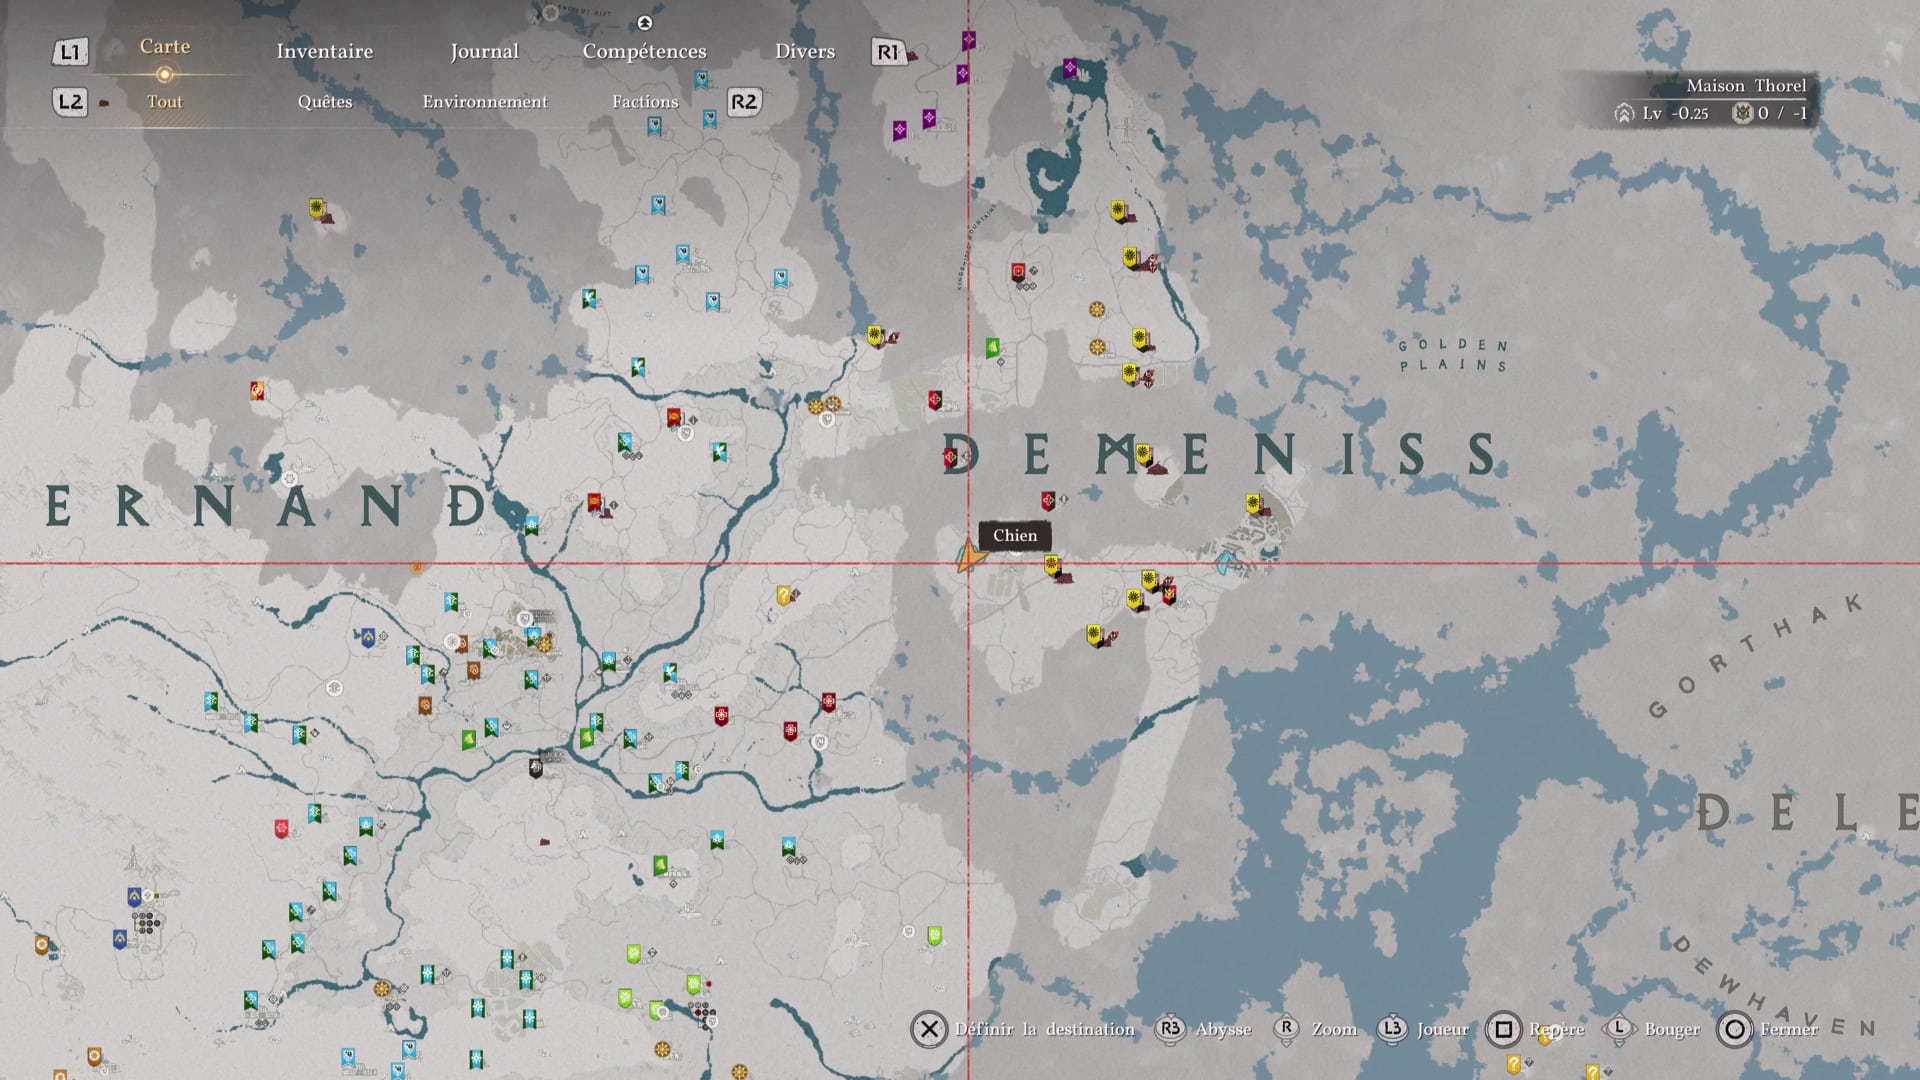Select the Divers tab
This screenshot has height=1080, width=1920.
point(804,51)
